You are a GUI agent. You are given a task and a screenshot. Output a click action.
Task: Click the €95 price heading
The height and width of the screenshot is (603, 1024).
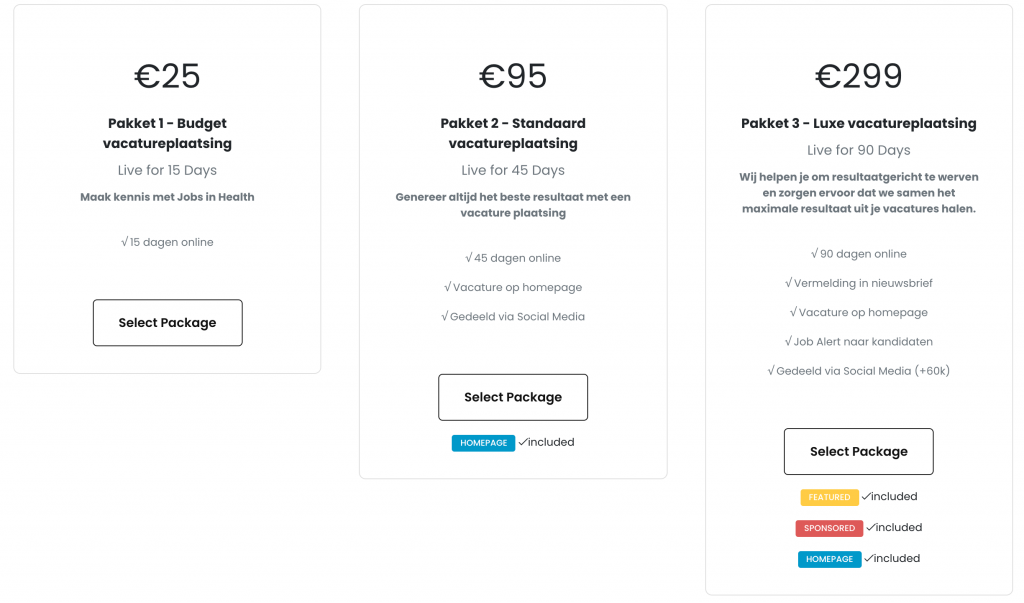click(x=513, y=76)
